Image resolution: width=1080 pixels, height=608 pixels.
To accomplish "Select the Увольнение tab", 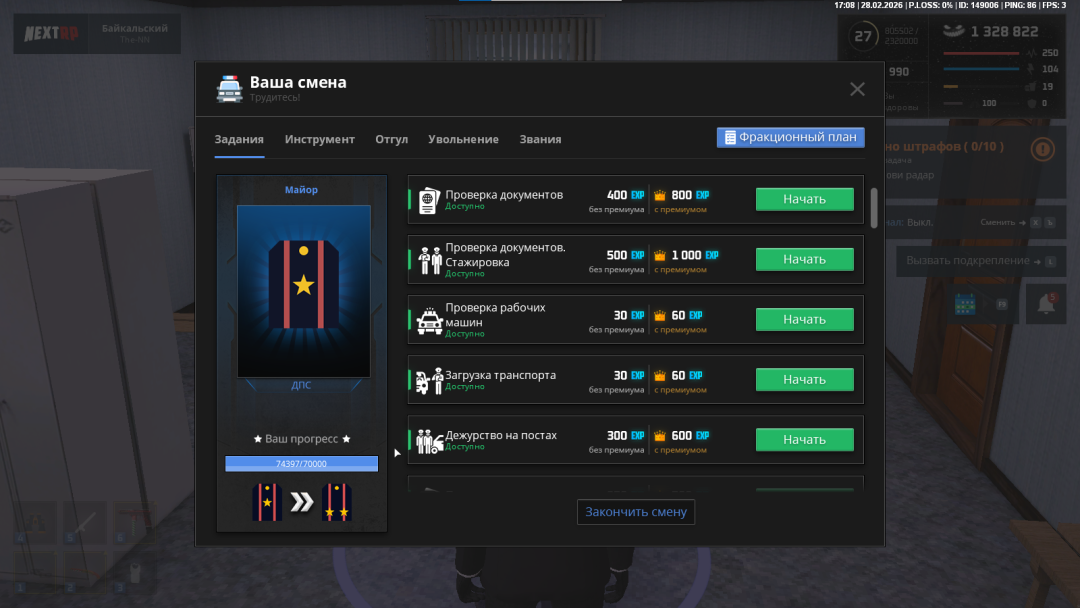I will click(x=463, y=139).
